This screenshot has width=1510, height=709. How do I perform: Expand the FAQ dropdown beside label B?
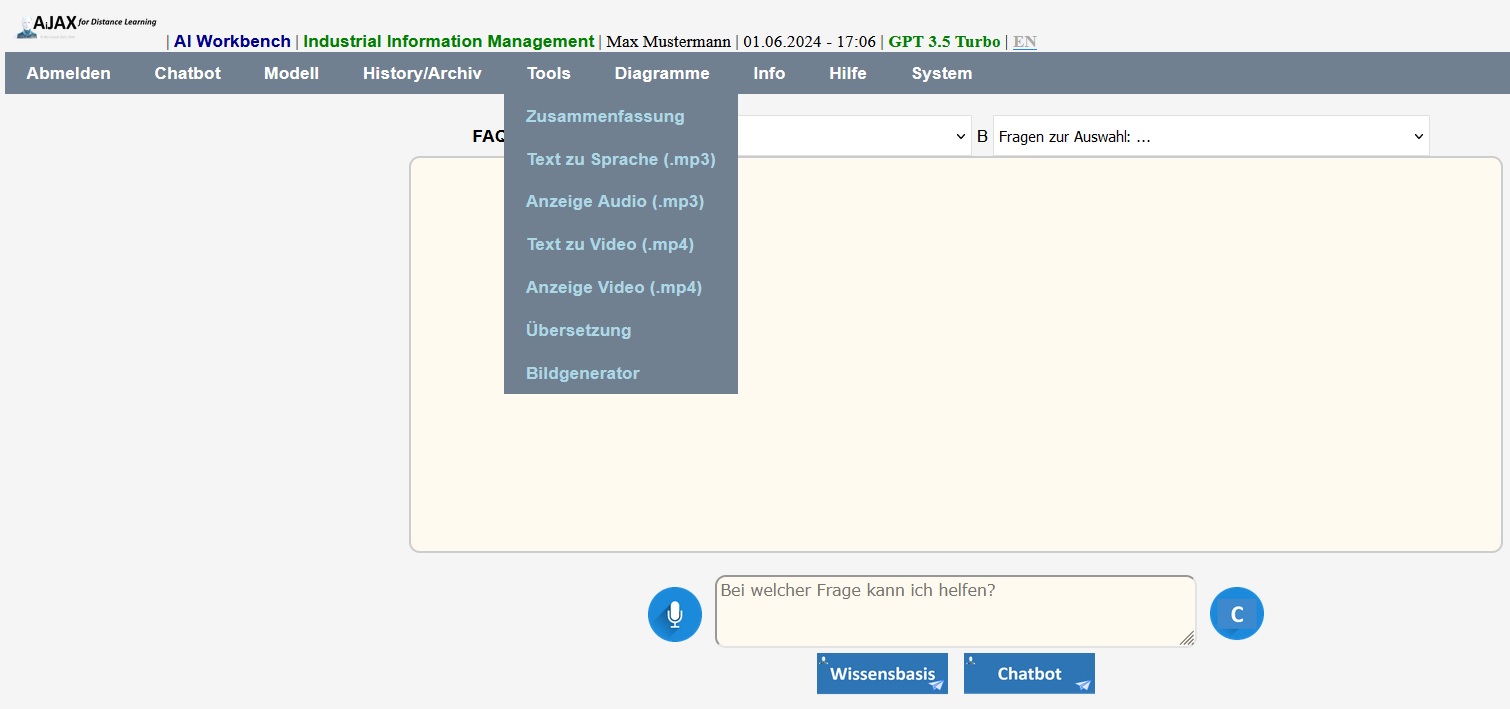pos(853,137)
